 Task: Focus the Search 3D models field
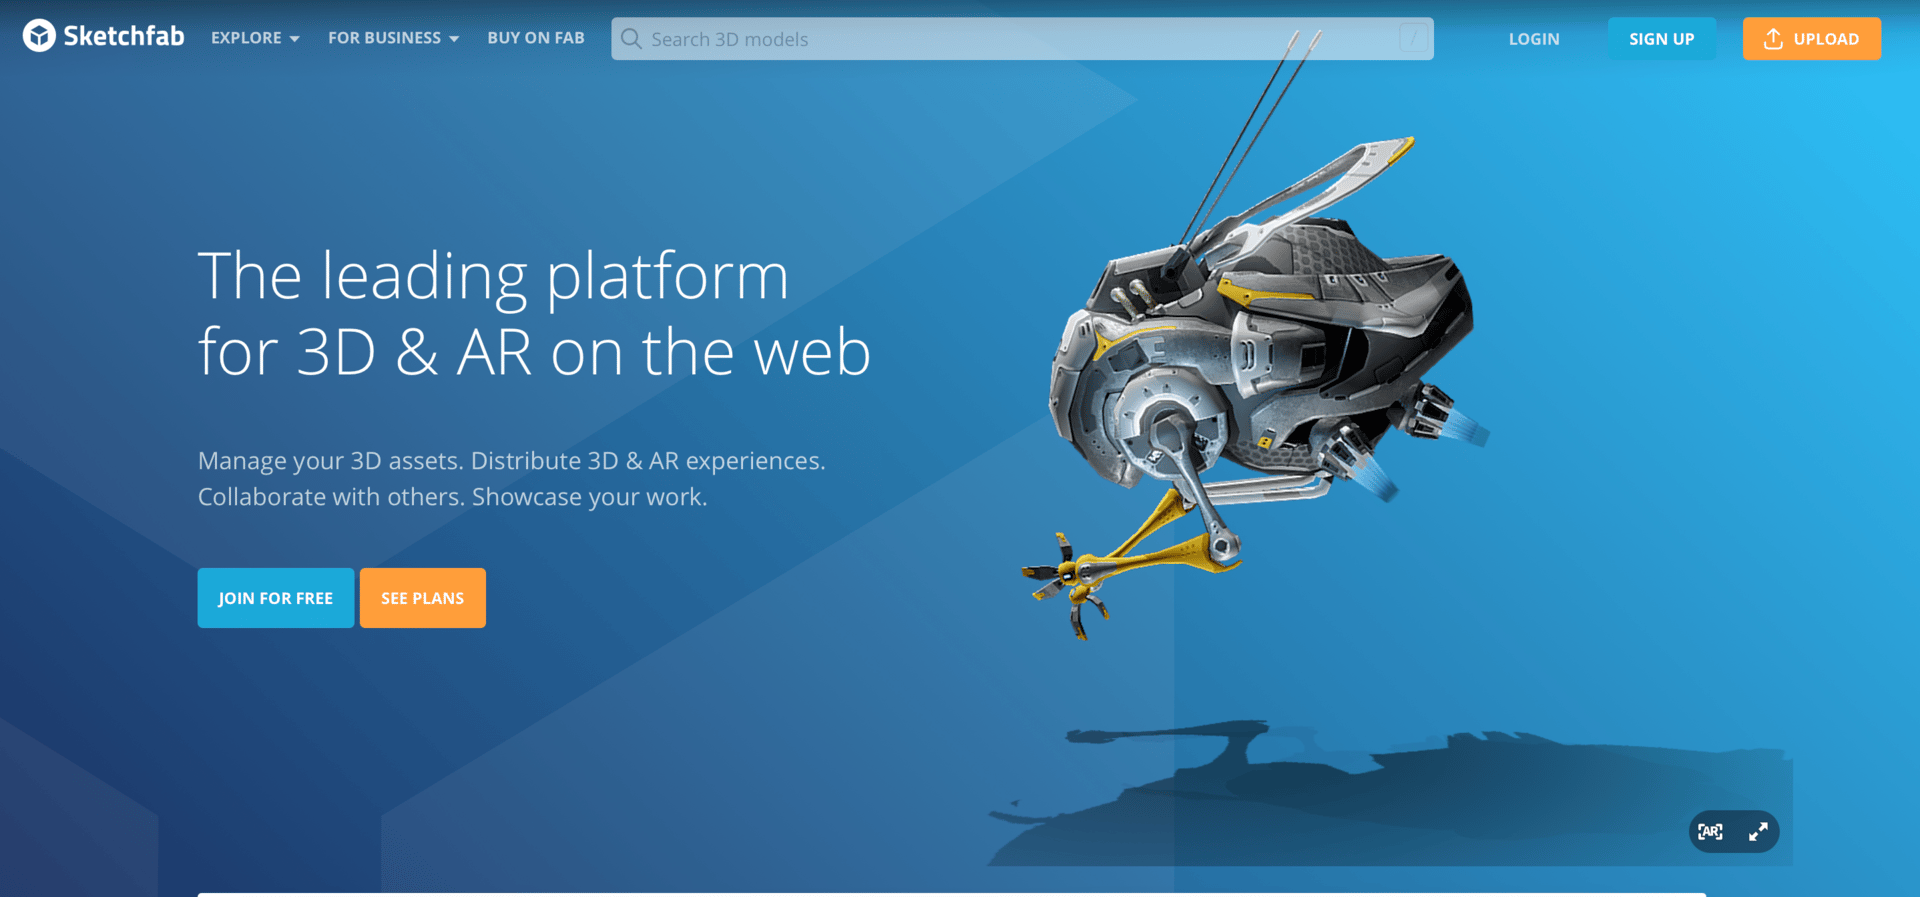(x=1022, y=39)
